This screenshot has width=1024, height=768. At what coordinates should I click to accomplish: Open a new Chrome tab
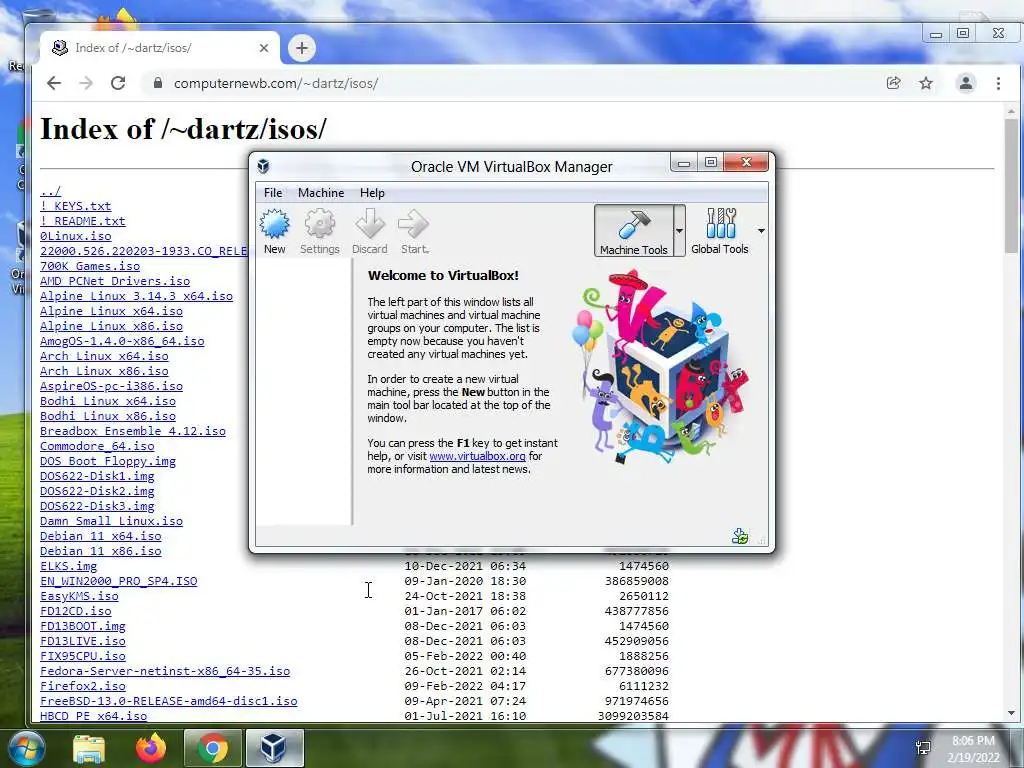[x=302, y=48]
